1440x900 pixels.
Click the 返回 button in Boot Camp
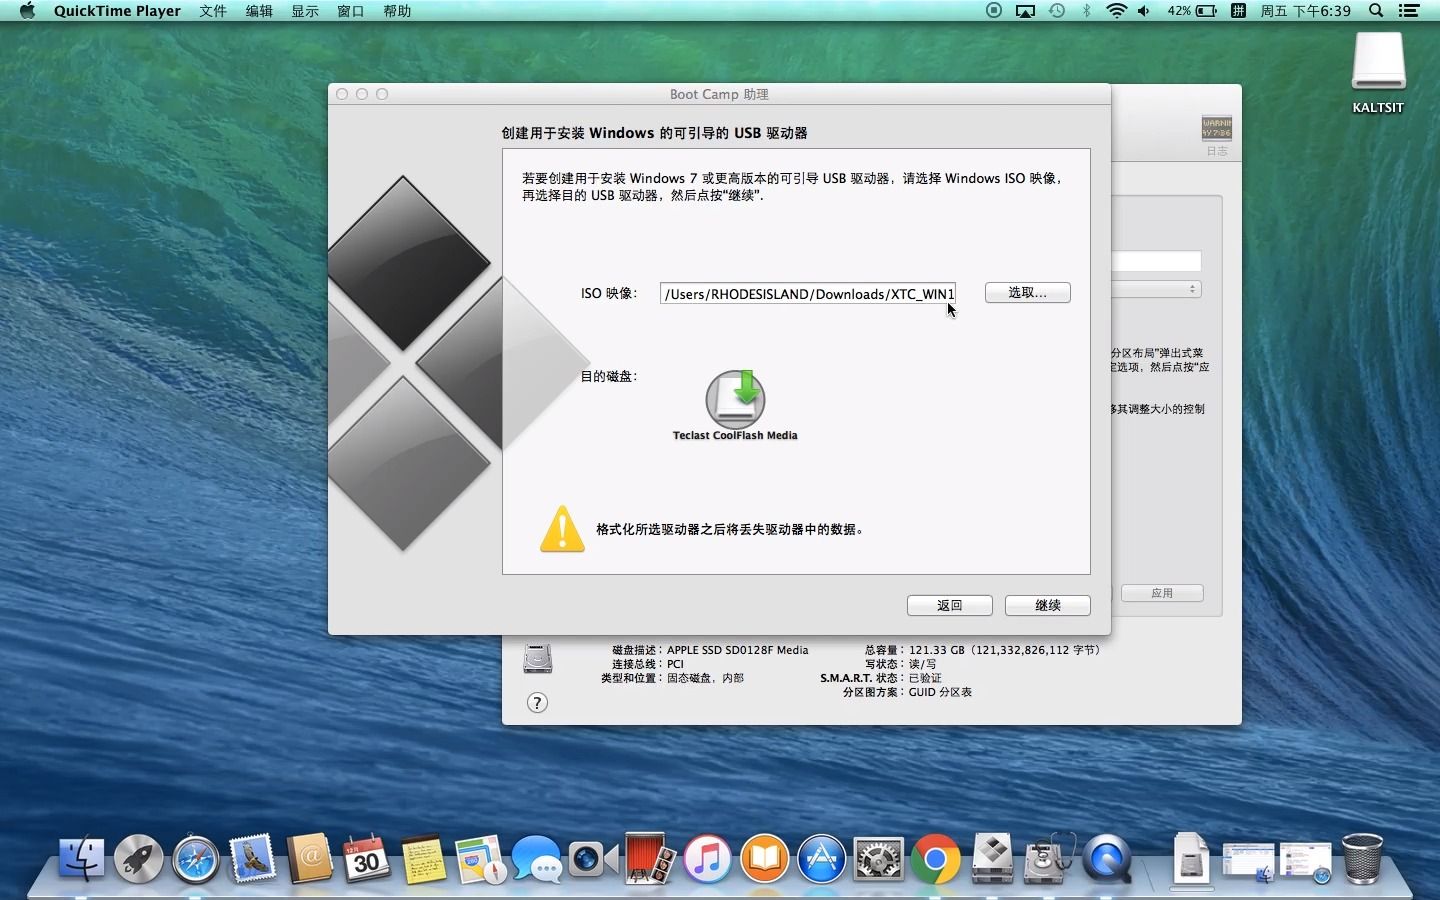point(949,605)
